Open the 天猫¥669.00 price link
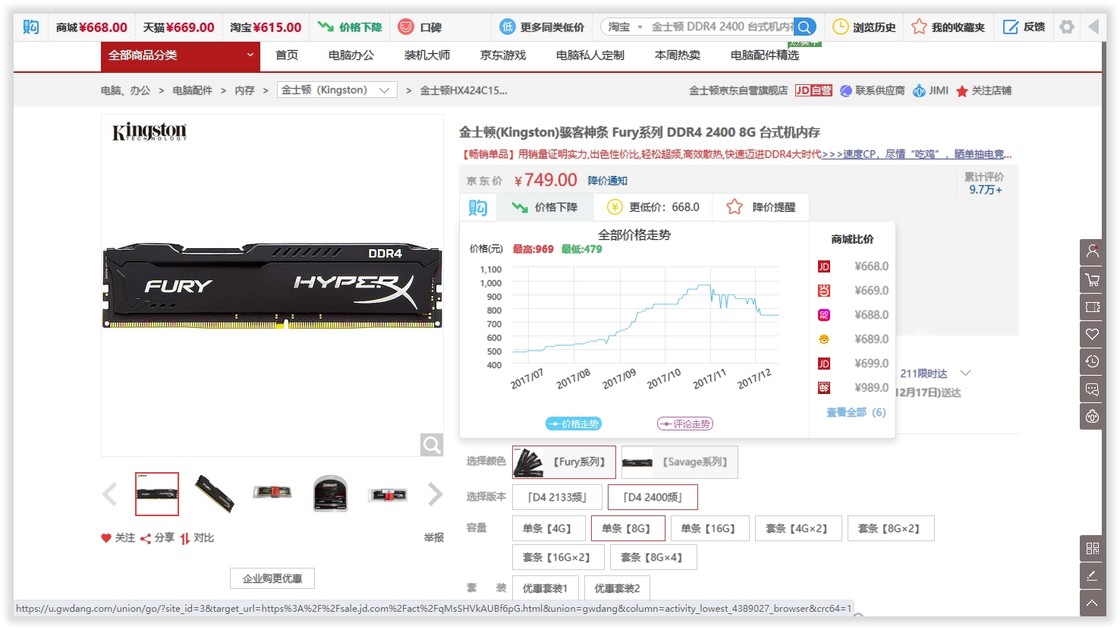The width and height of the screenshot is (1120, 630). (x=179, y=27)
